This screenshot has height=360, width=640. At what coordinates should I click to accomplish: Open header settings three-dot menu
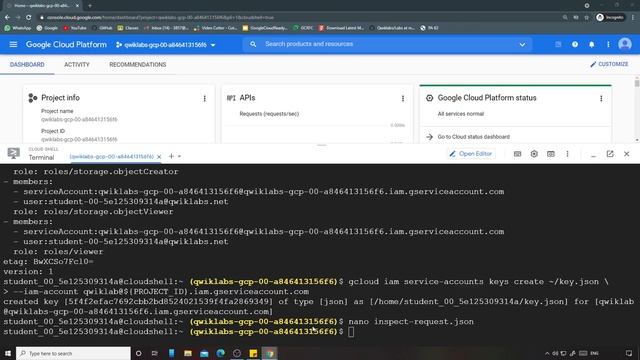pyautogui.click(x=608, y=44)
